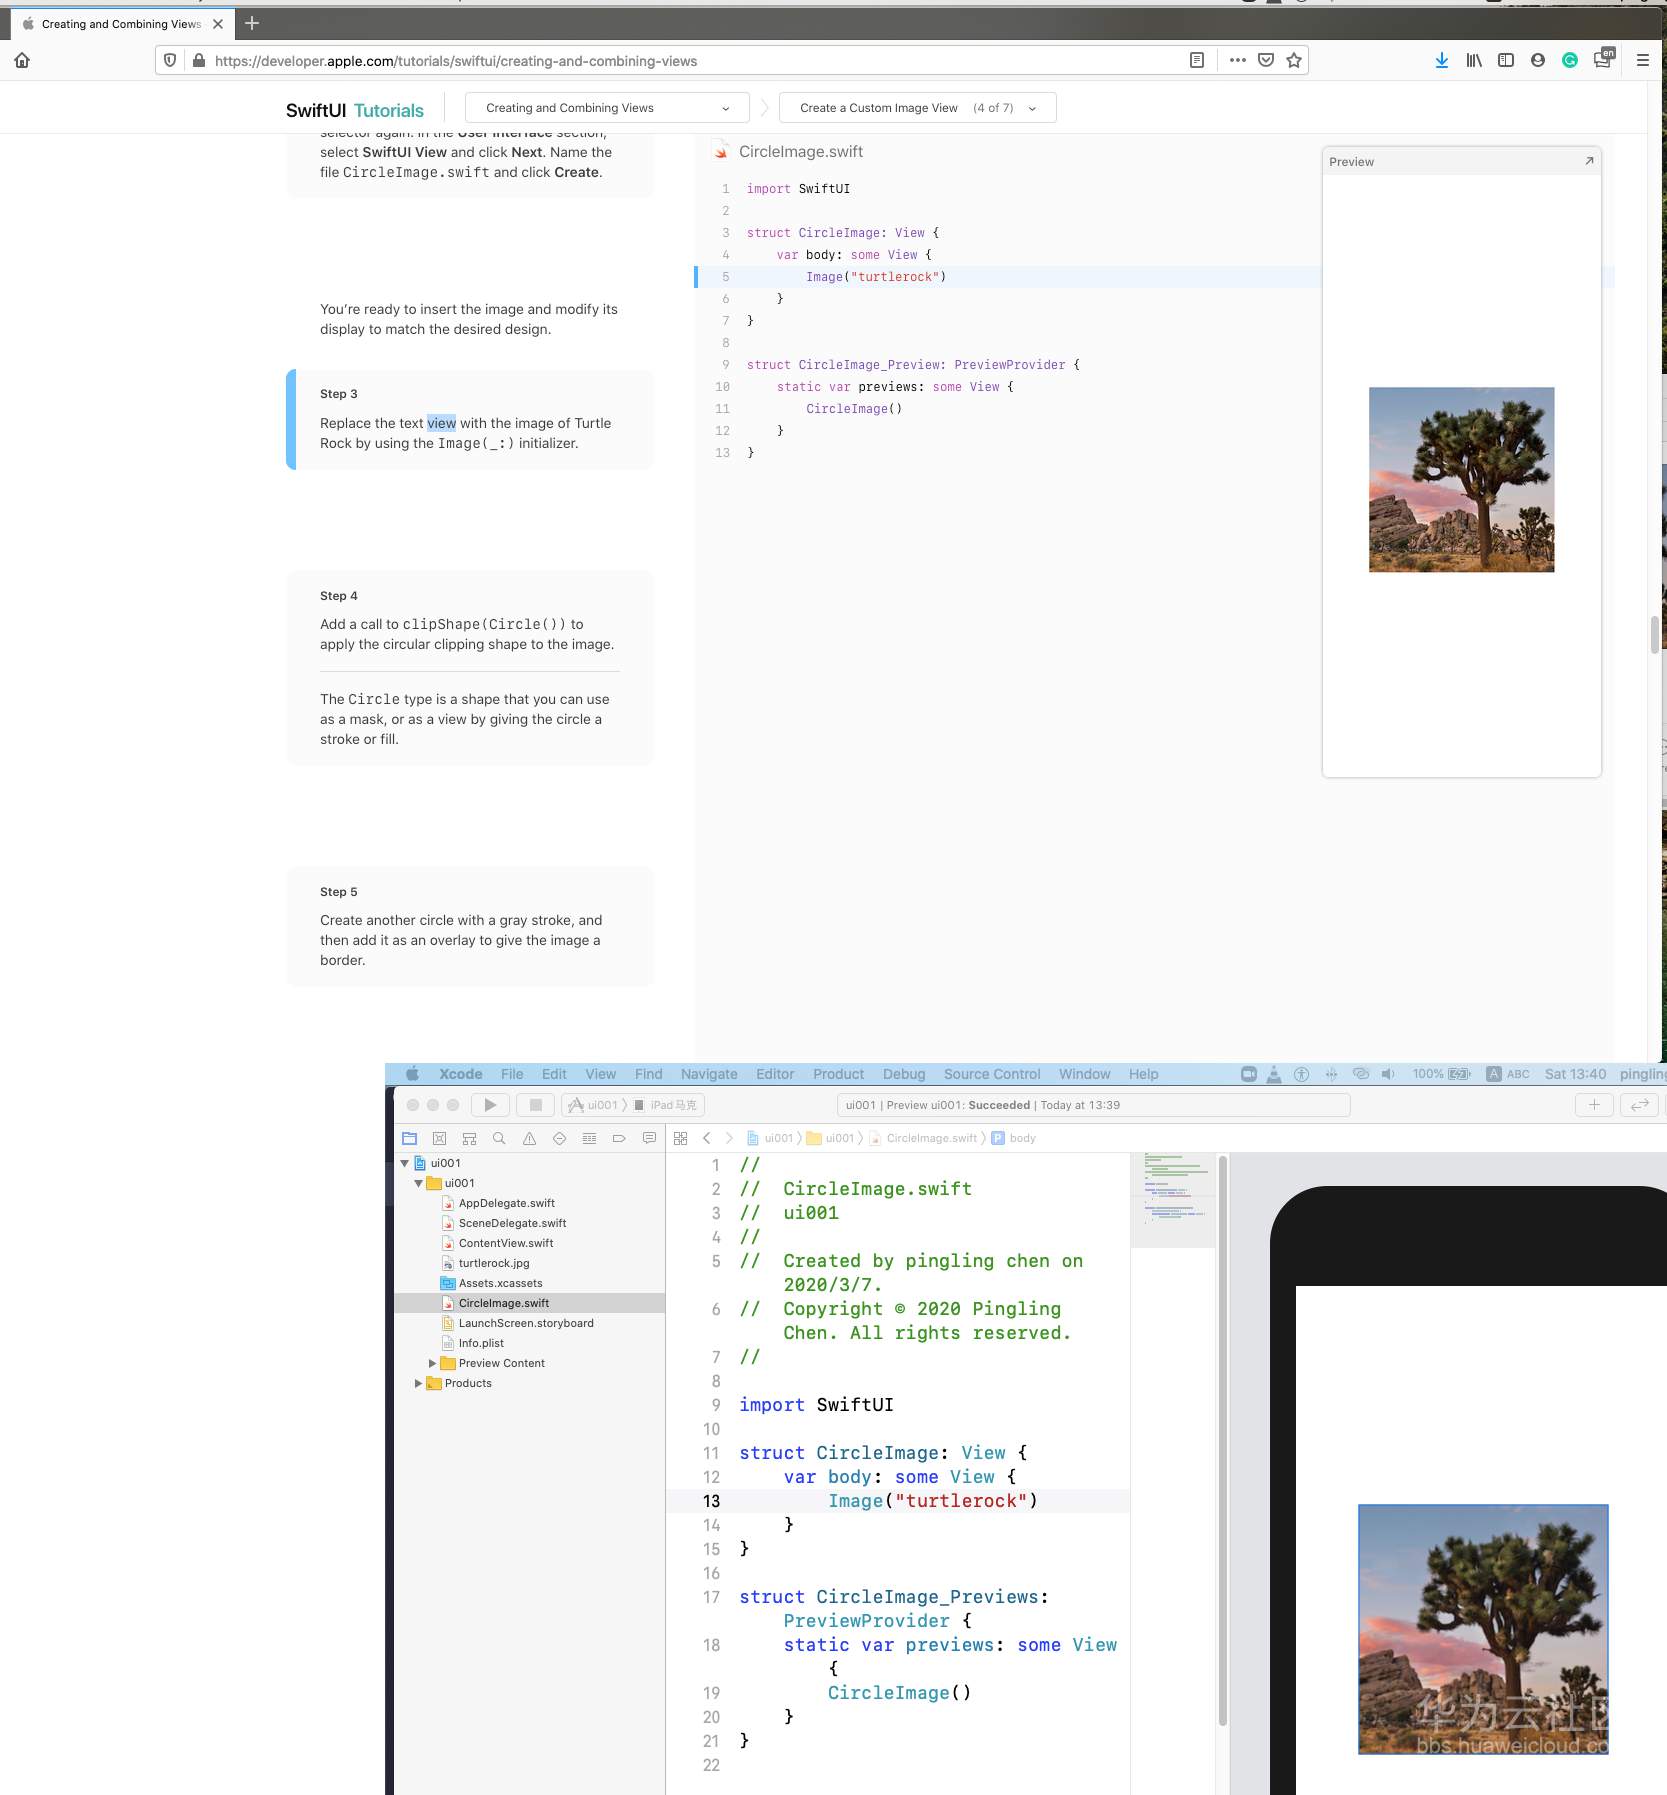Select the Step 5 tutorial card
This screenshot has height=1795, width=1667.
(x=470, y=926)
